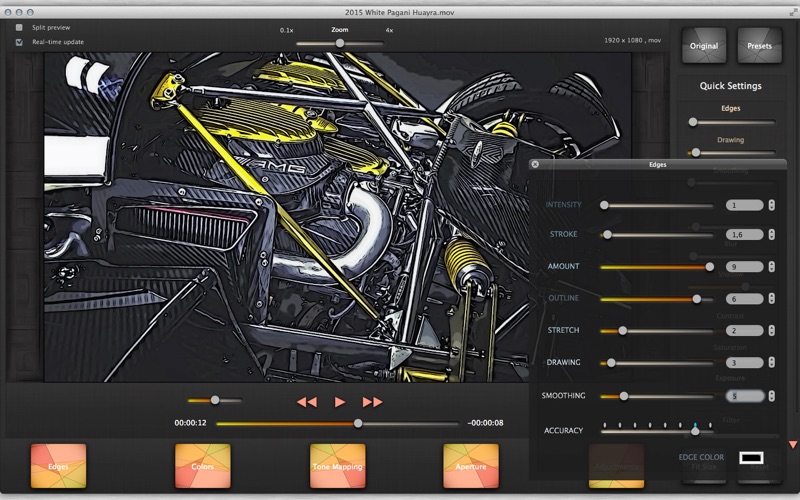Click the remaining time -00:00:08

[486, 423]
